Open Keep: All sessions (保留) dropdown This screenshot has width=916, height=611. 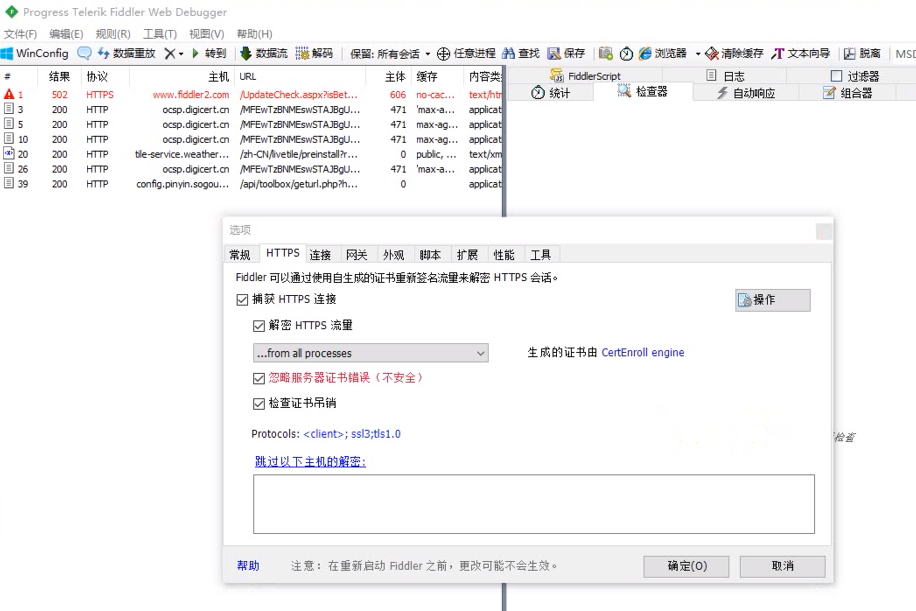coord(390,54)
